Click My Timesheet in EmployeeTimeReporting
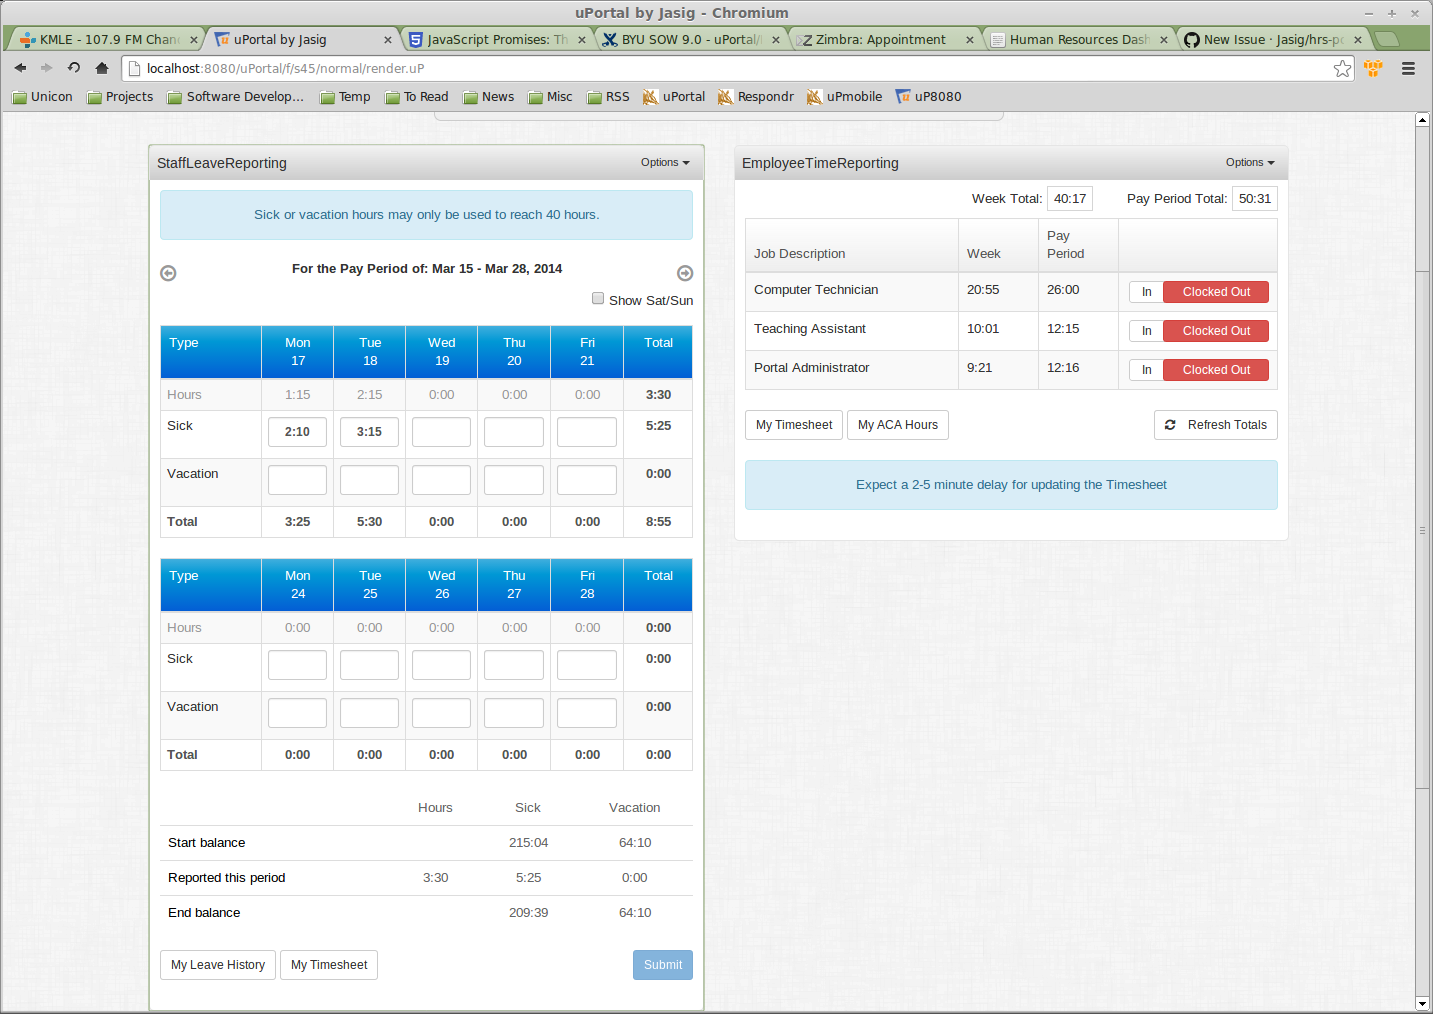 click(x=794, y=425)
